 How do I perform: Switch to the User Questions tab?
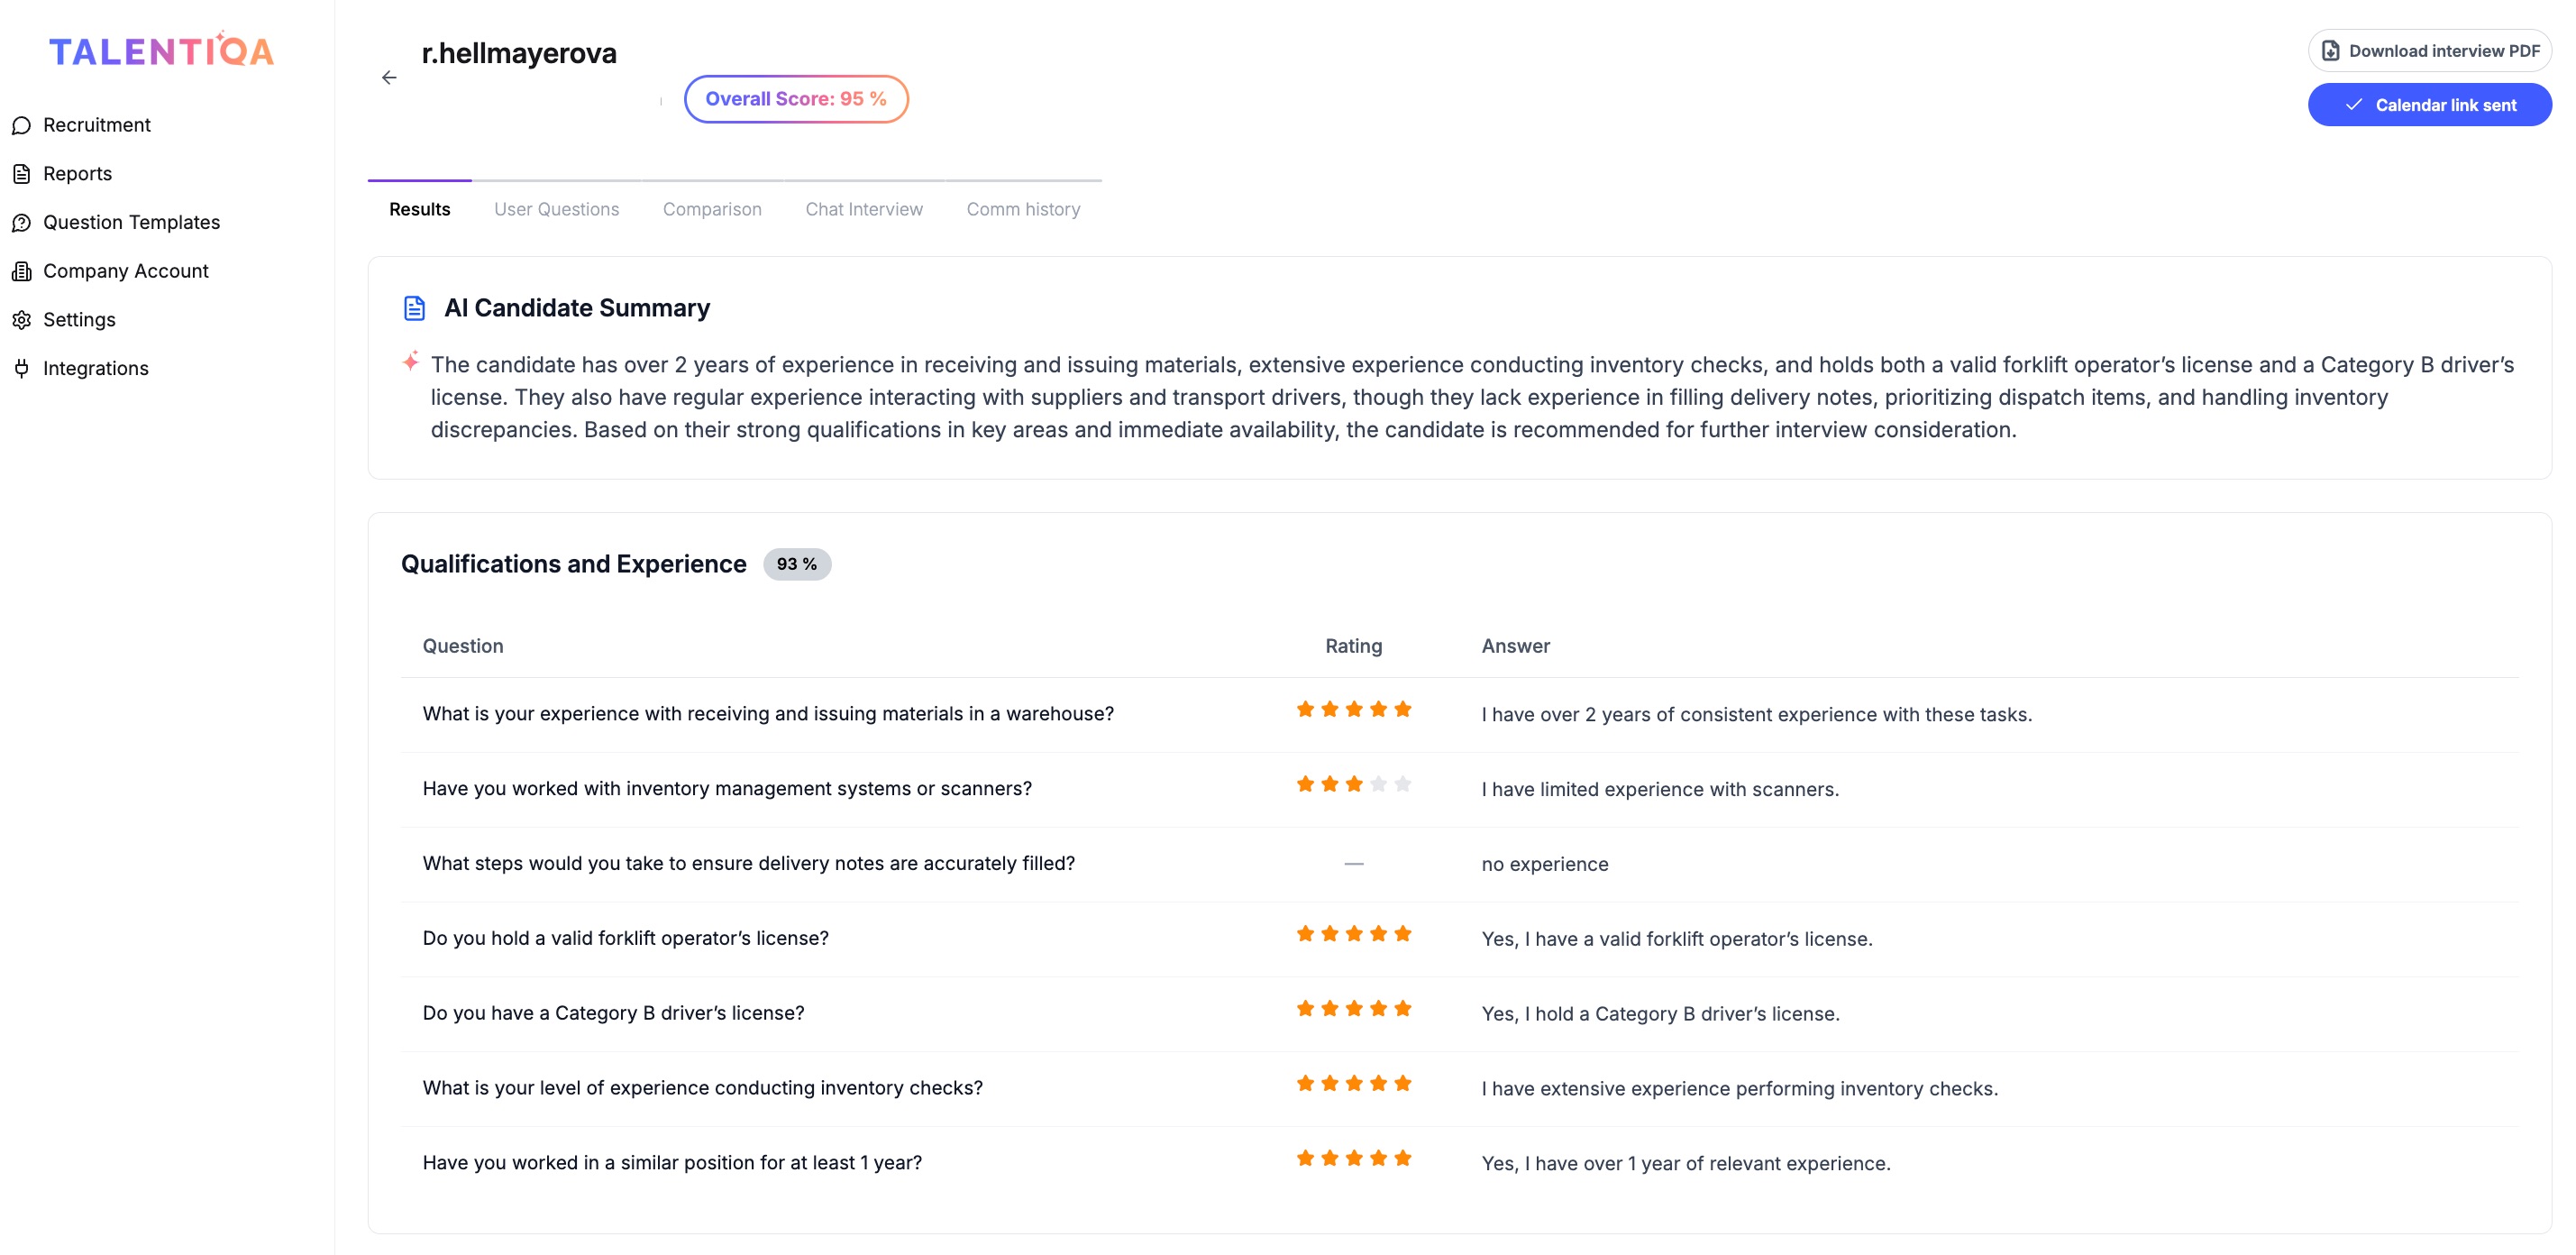[x=556, y=209]
